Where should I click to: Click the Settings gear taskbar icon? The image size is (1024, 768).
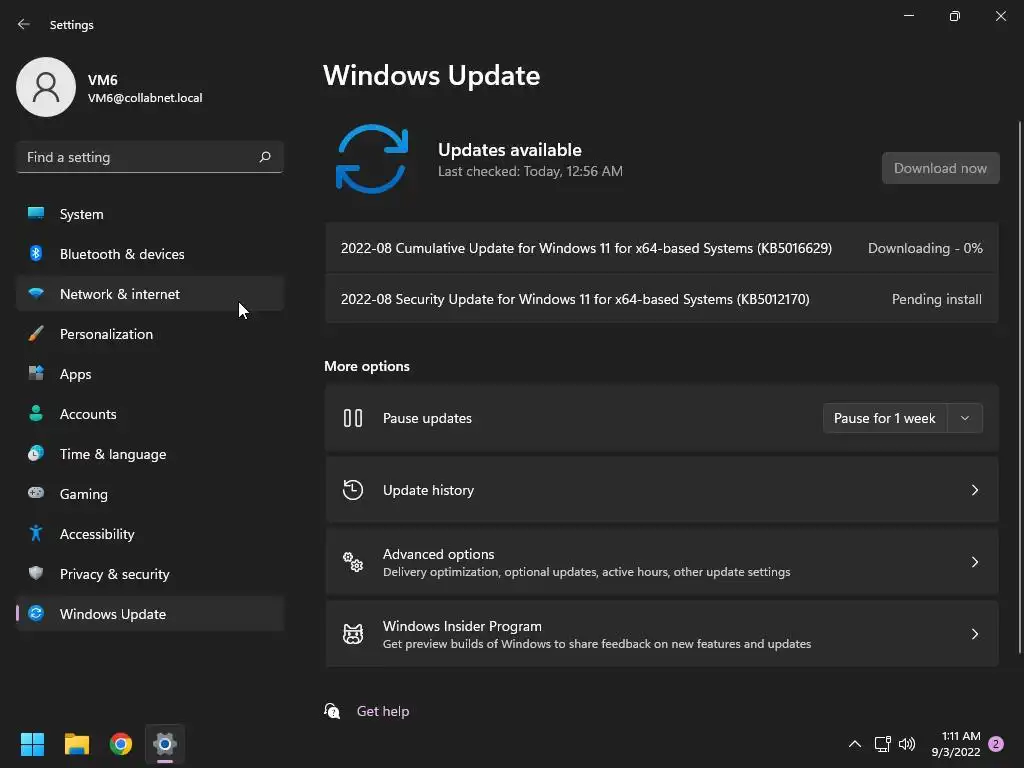165,744
